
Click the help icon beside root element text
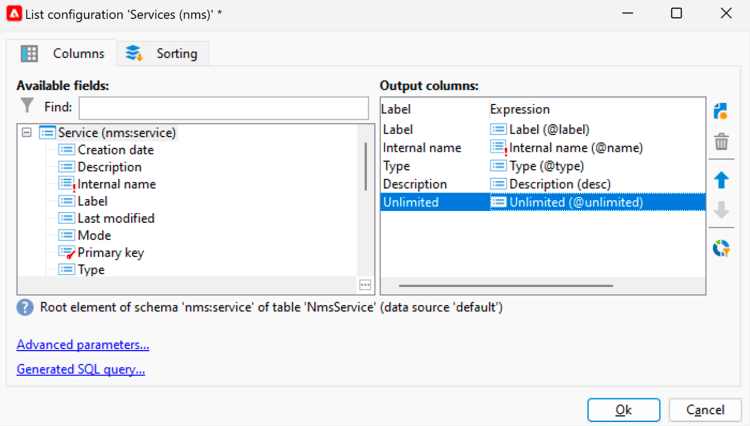coord(25,307)
